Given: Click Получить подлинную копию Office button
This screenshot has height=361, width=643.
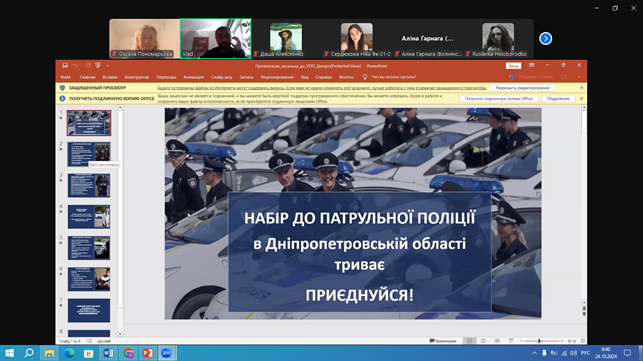Looking at the screenshot, I should [x=499, y=98].
